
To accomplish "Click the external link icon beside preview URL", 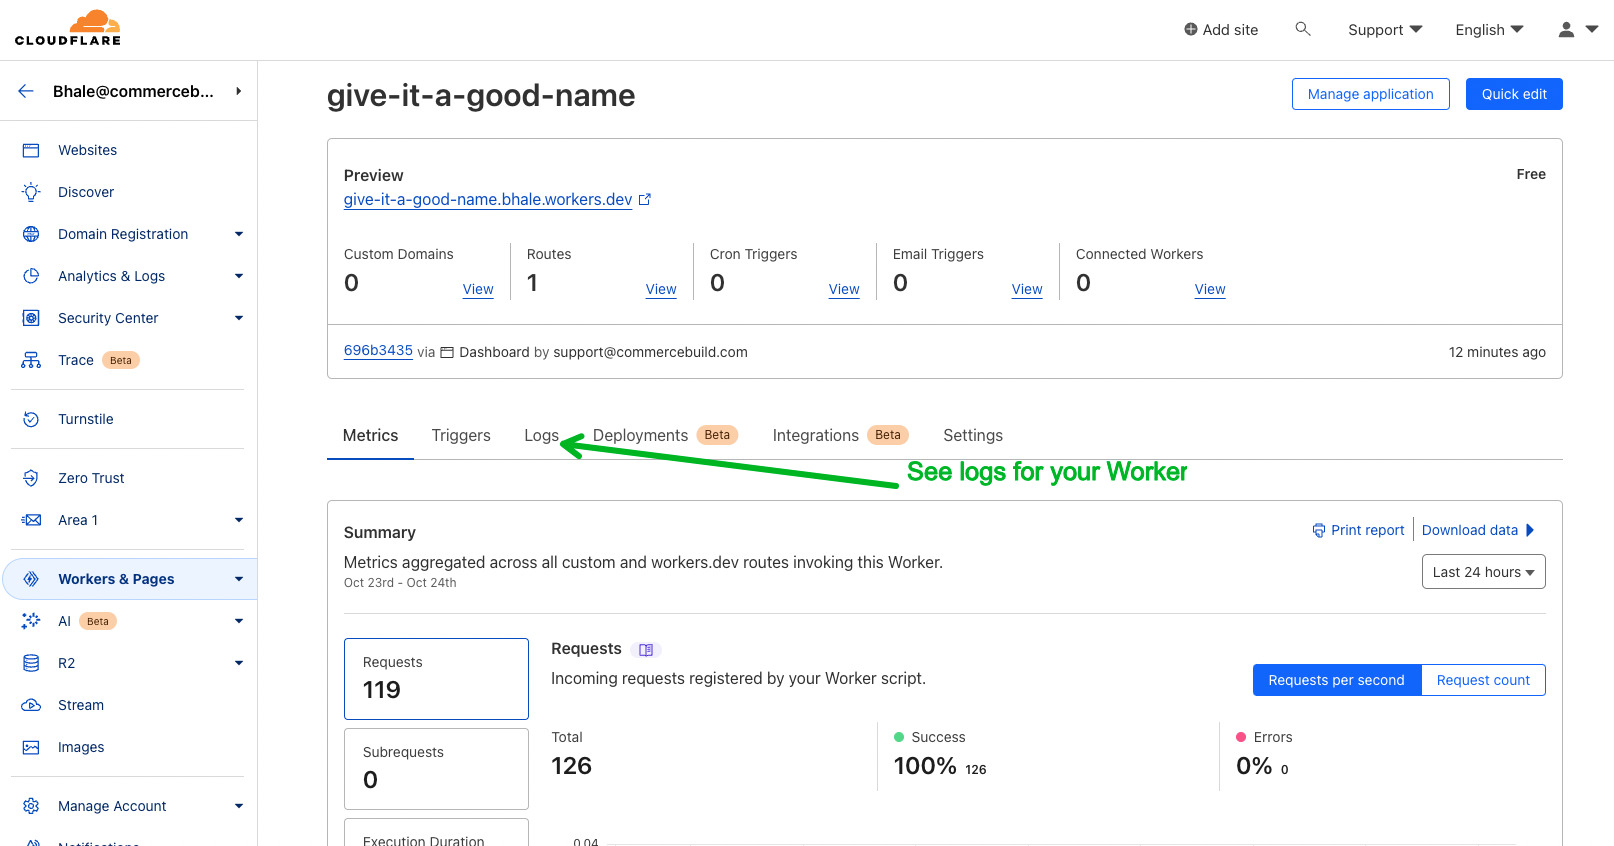I will tap(645, 199).
